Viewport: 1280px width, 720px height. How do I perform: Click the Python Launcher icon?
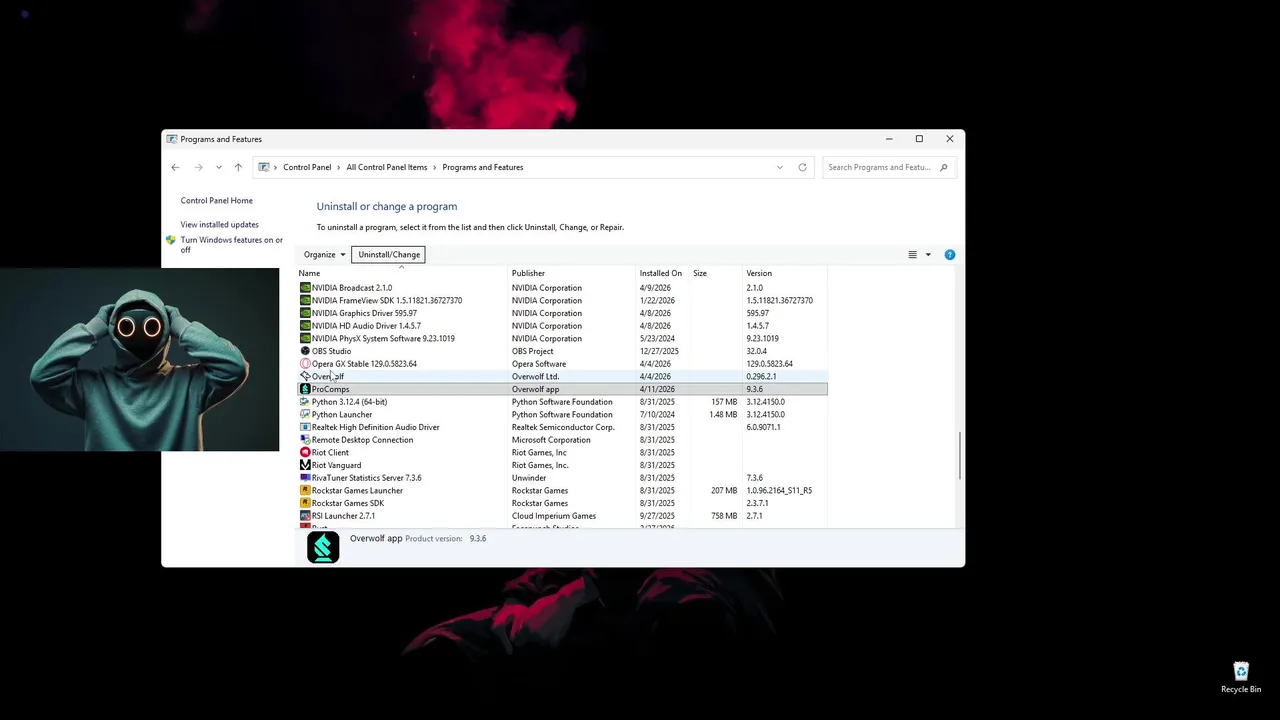305,414
